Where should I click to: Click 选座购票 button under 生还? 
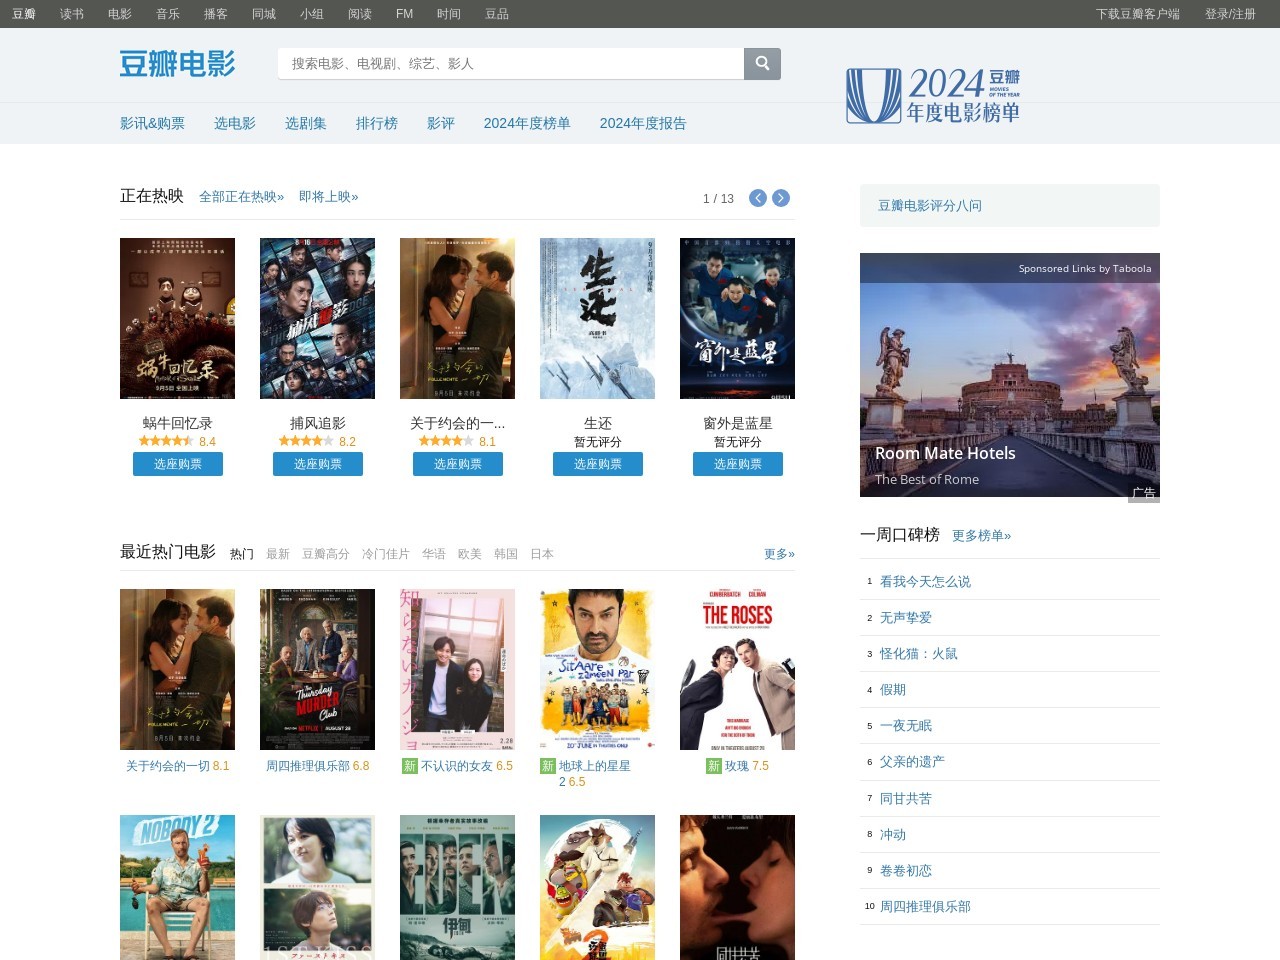pos(598,464)
